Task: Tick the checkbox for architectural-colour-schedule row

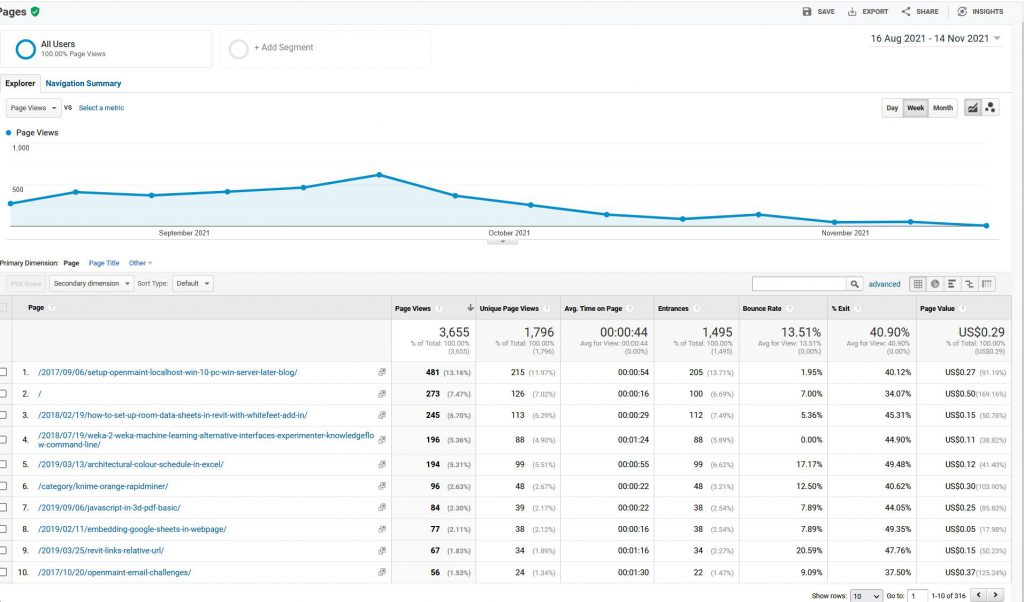Action: point(4,464)
